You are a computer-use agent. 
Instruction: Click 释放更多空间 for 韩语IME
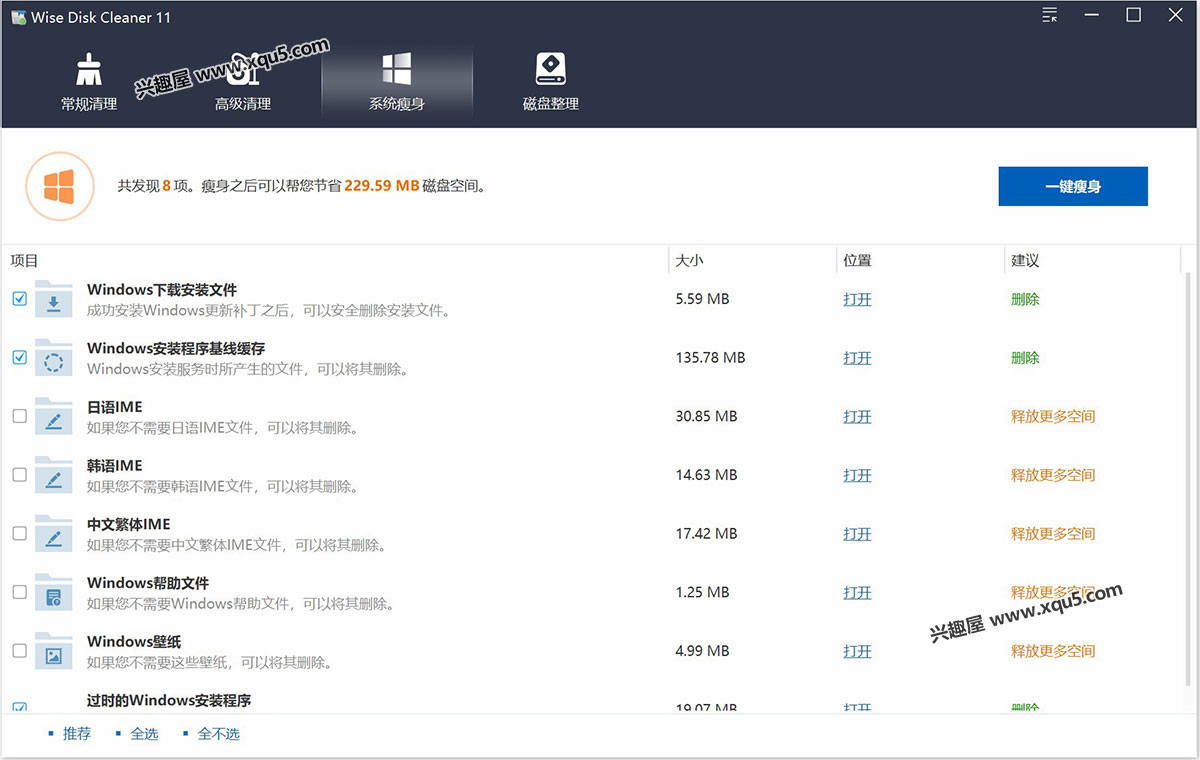(1053, 475)
